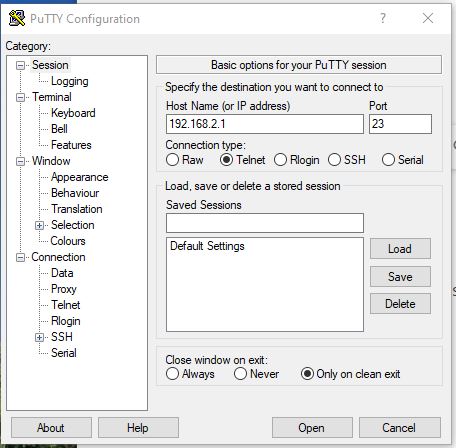Click the question mark help icon

(x=383, y=18)
